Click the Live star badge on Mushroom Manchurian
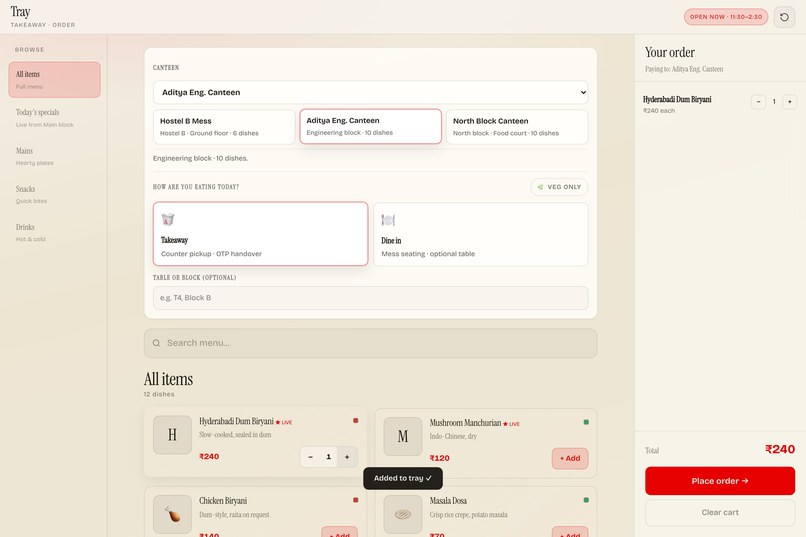 (x=511, y=424)
